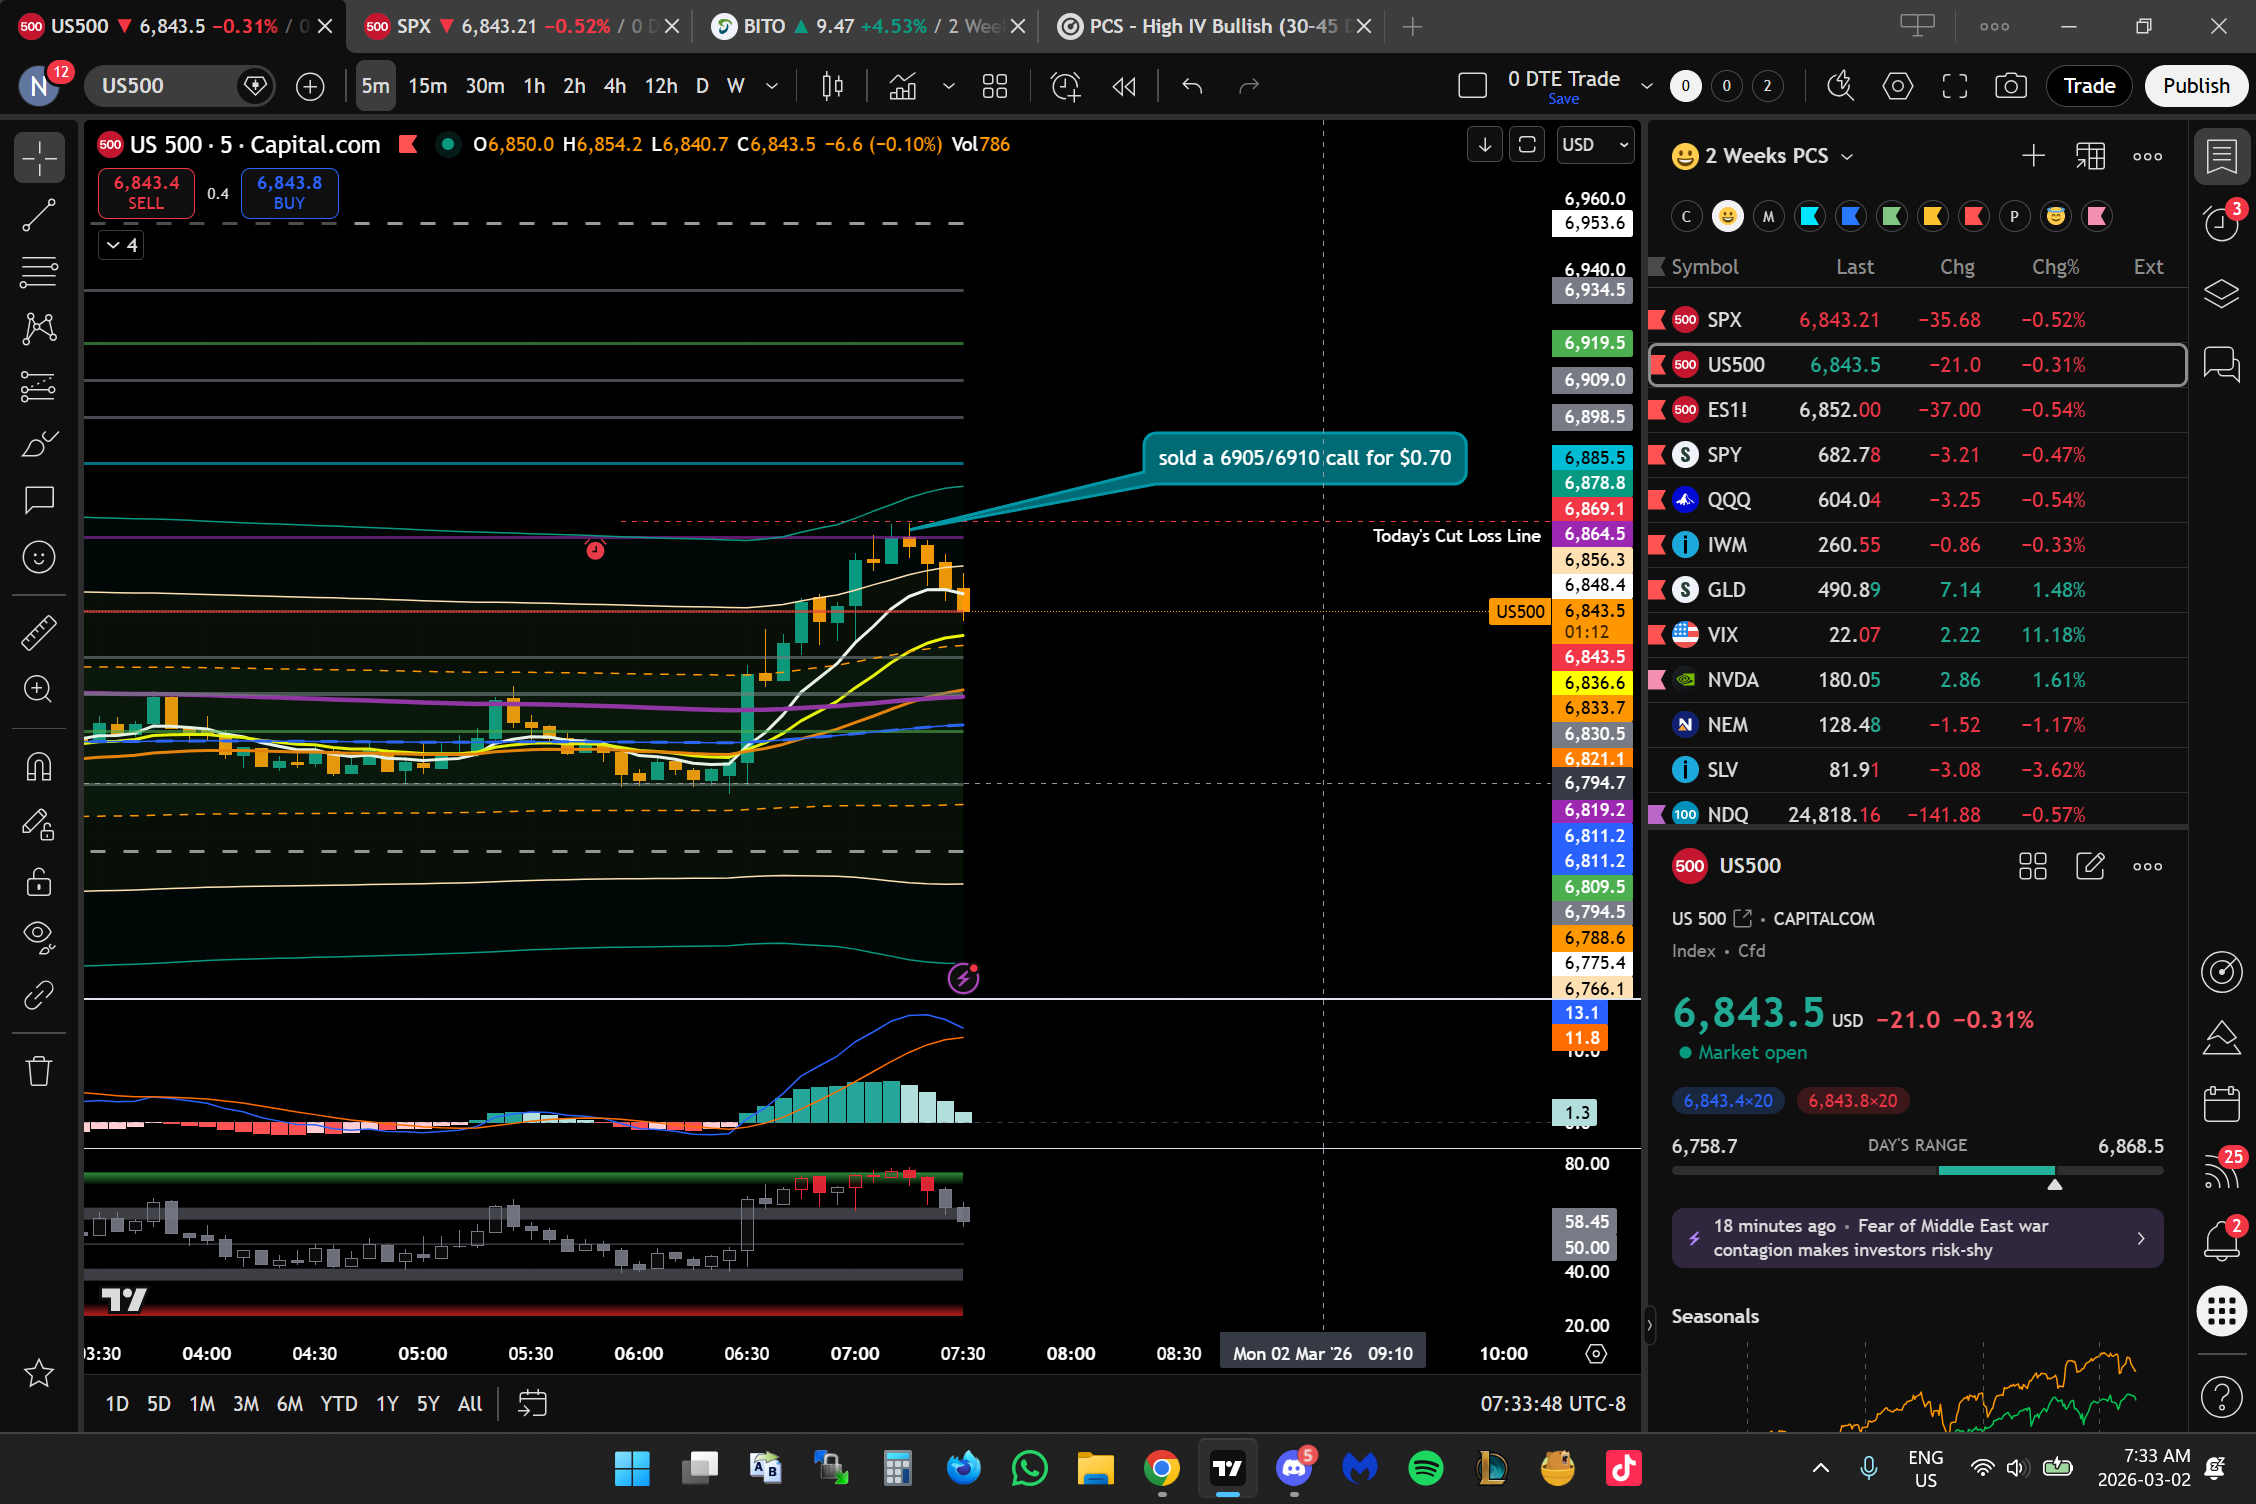Screen dimensions: 2256x1504
Task: Open the measure ruler tool
Action: (x=39, y=632)
